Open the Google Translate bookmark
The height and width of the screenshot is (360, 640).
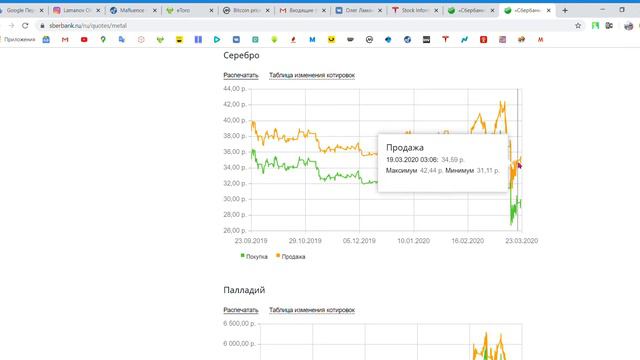coord(122,40)
